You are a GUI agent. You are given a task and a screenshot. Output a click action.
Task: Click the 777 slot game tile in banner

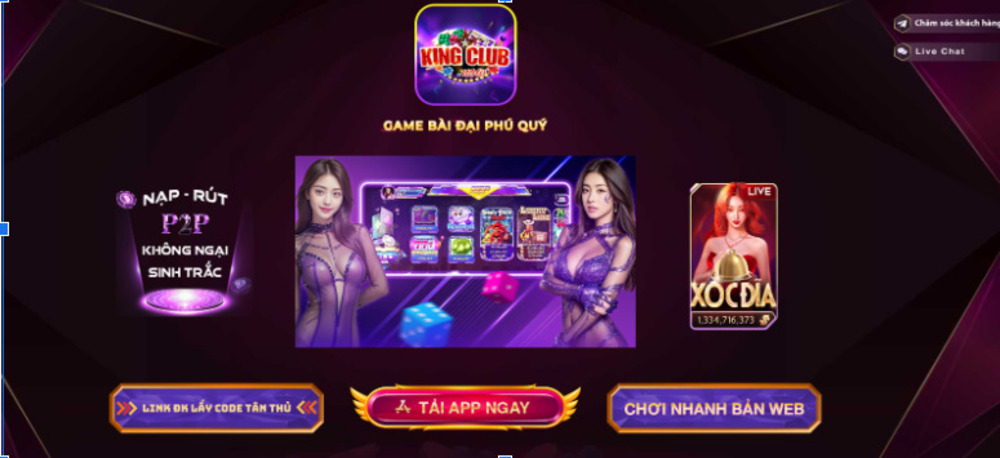pos(423,249)
